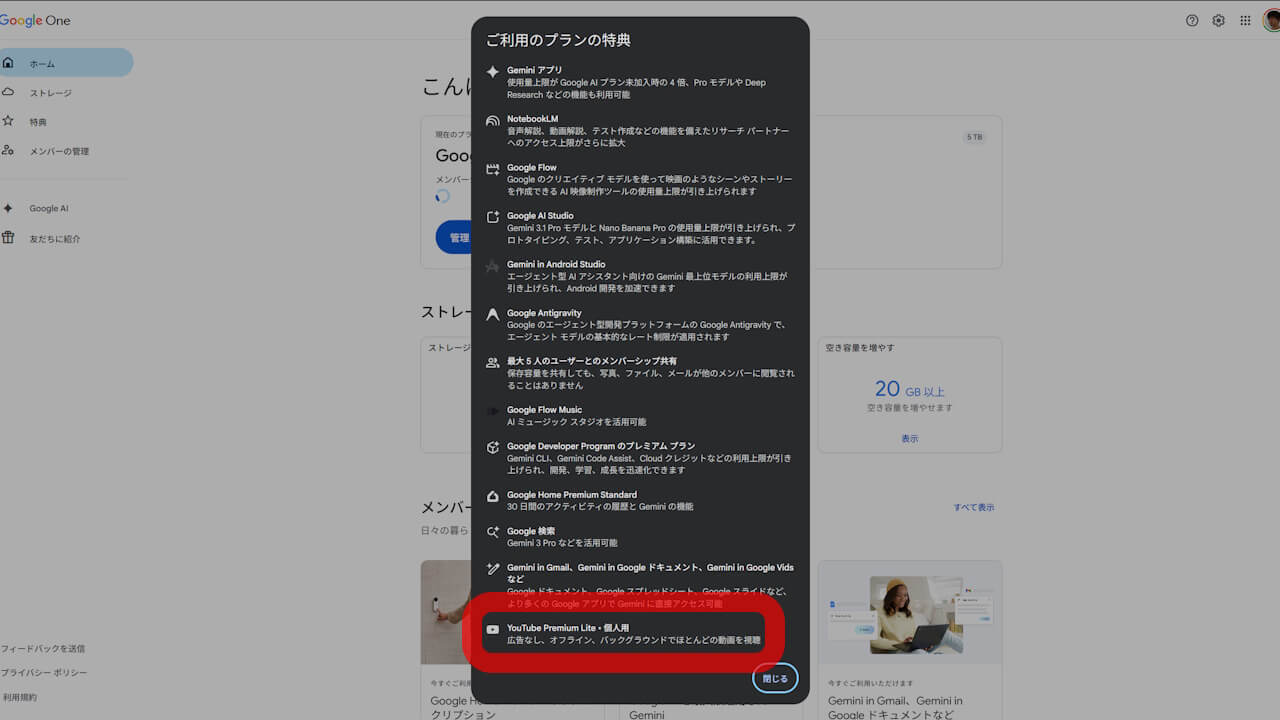
Task: Click the NotebookLM benefit title
Action: 532,119
